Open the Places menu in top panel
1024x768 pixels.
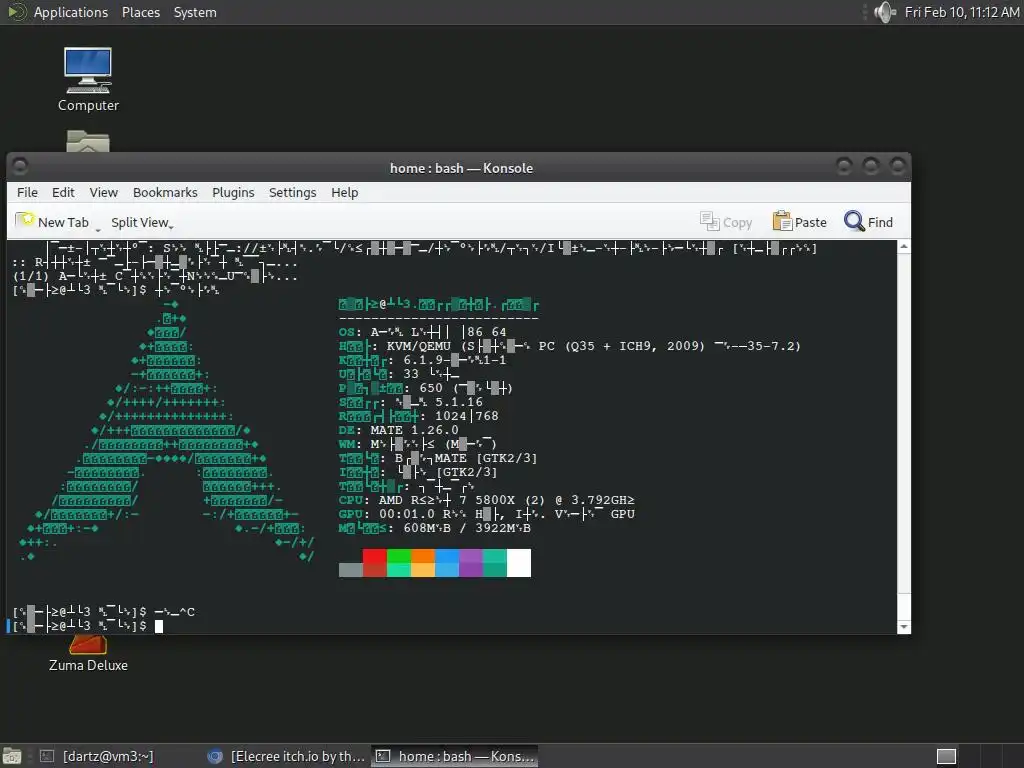[x=141, y=12]
